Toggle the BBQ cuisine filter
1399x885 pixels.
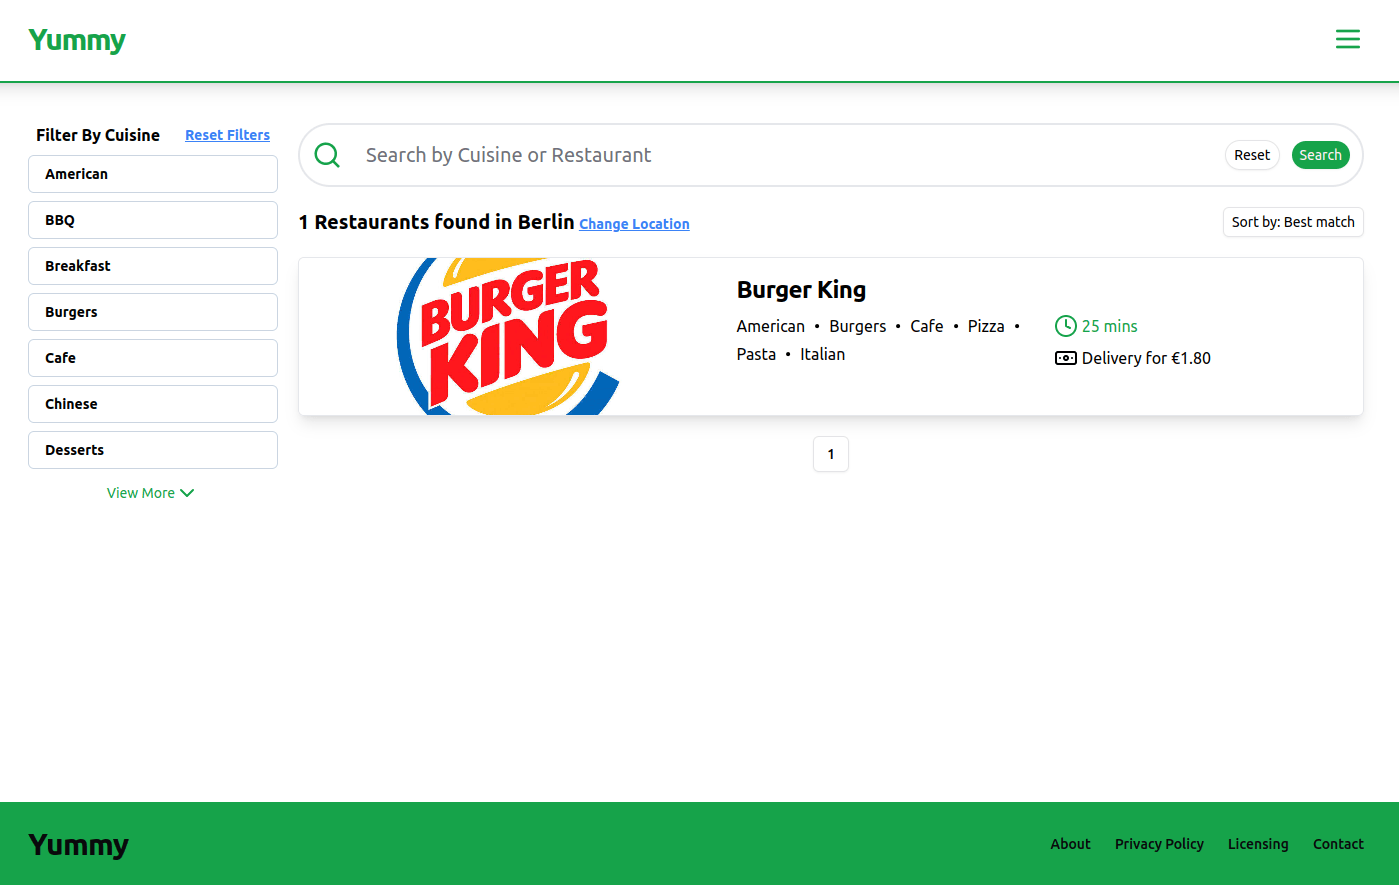[153, 220]
